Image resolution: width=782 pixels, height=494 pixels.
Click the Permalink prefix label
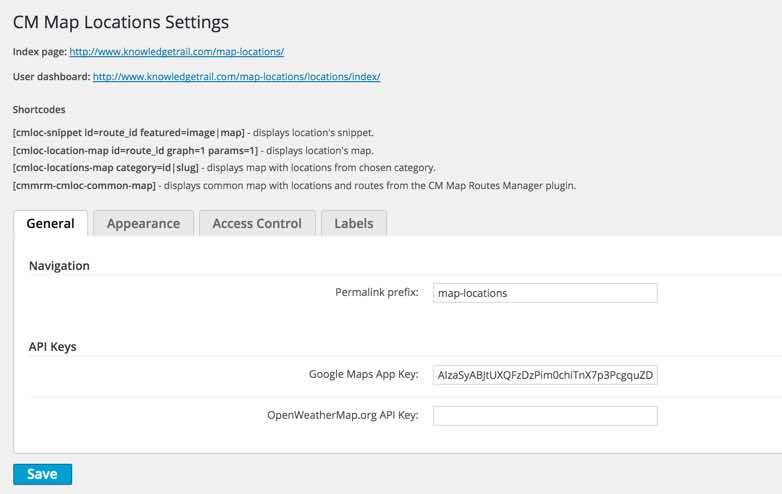tap(376, 293)
